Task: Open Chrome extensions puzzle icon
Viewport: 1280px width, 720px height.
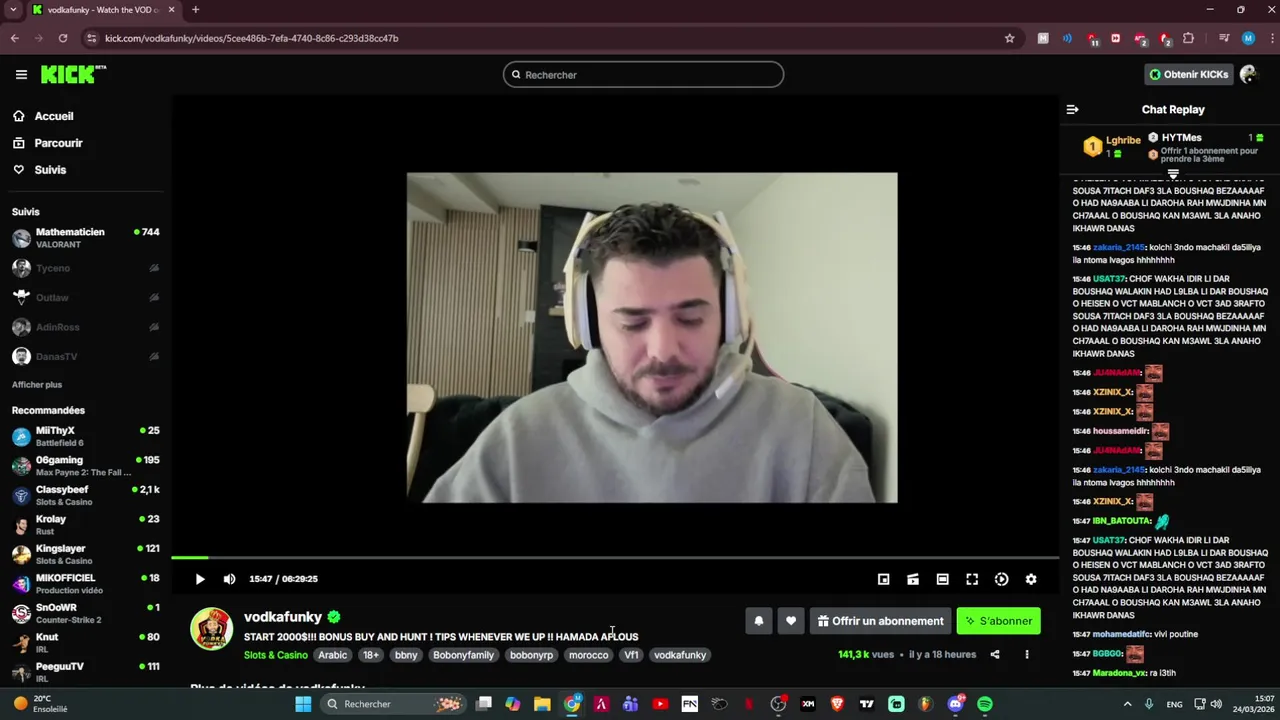Action: pyautogui.click(x=1189, y=38)
